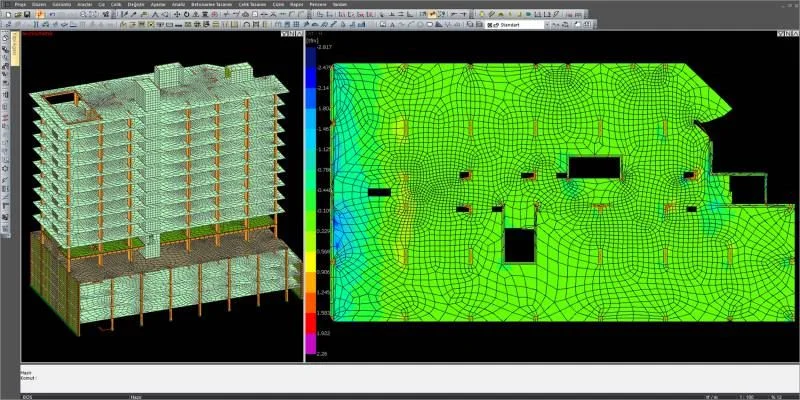The width and height of the screenshot is (800, 400).
Task: Select the Move four-arrow tool icon
Action: (177, 14)
